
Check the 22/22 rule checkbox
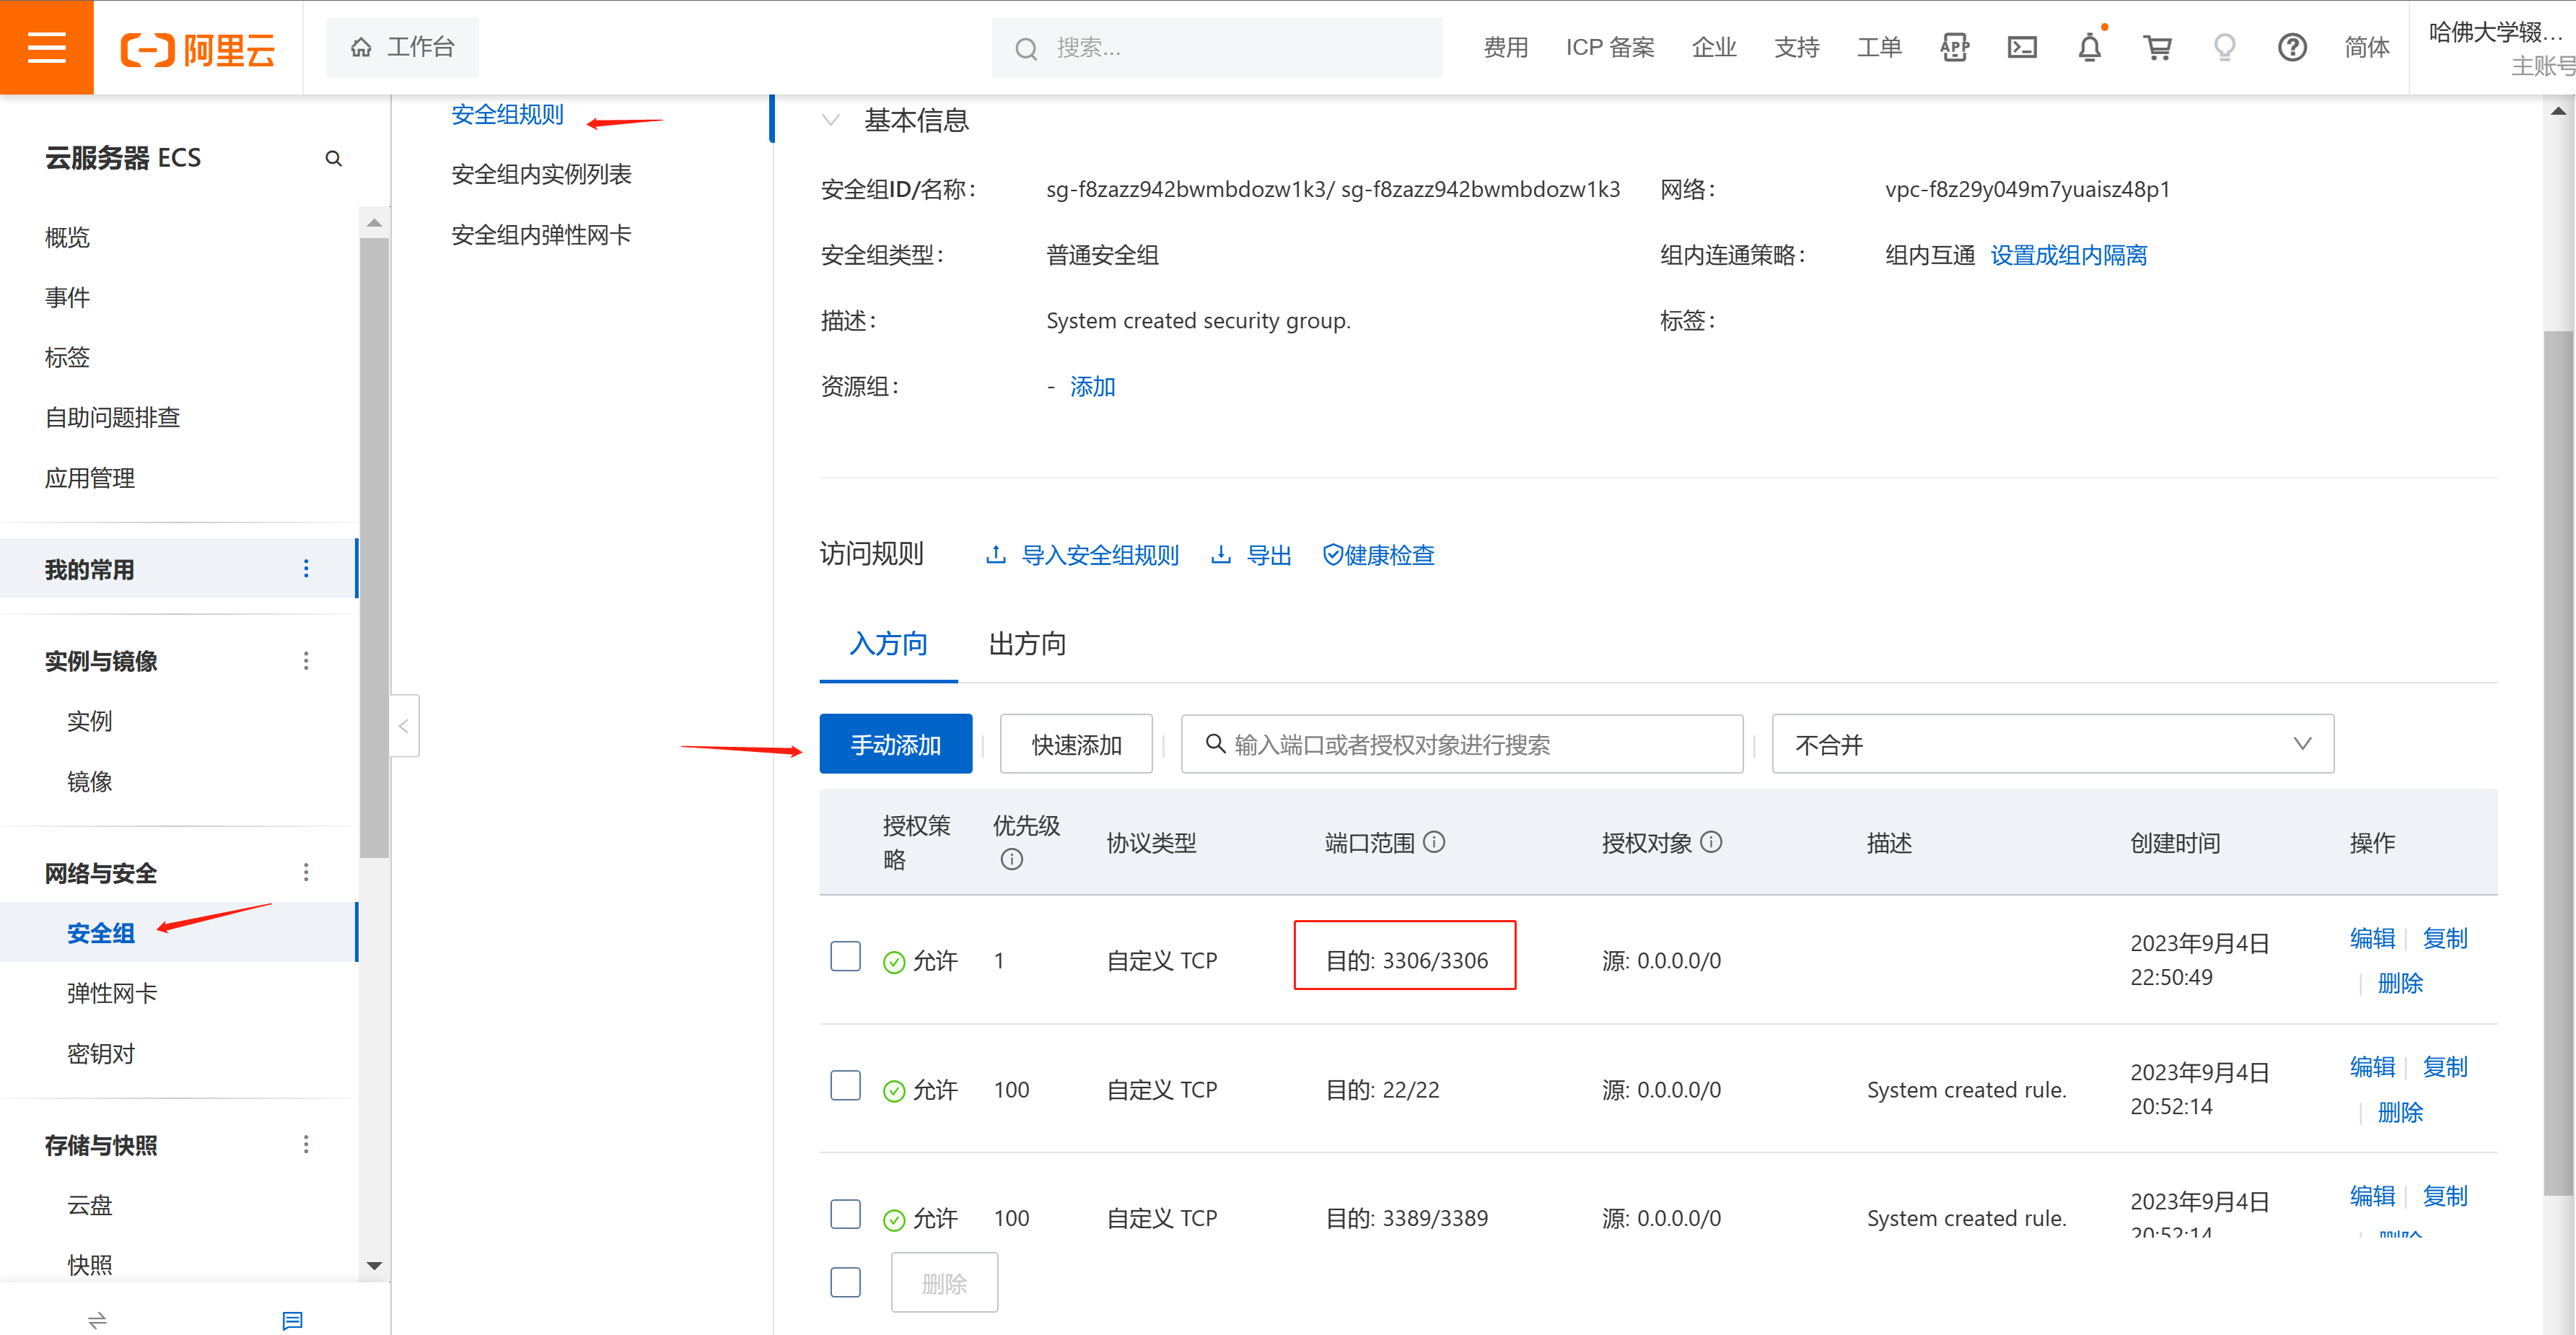coord(845,1085)
